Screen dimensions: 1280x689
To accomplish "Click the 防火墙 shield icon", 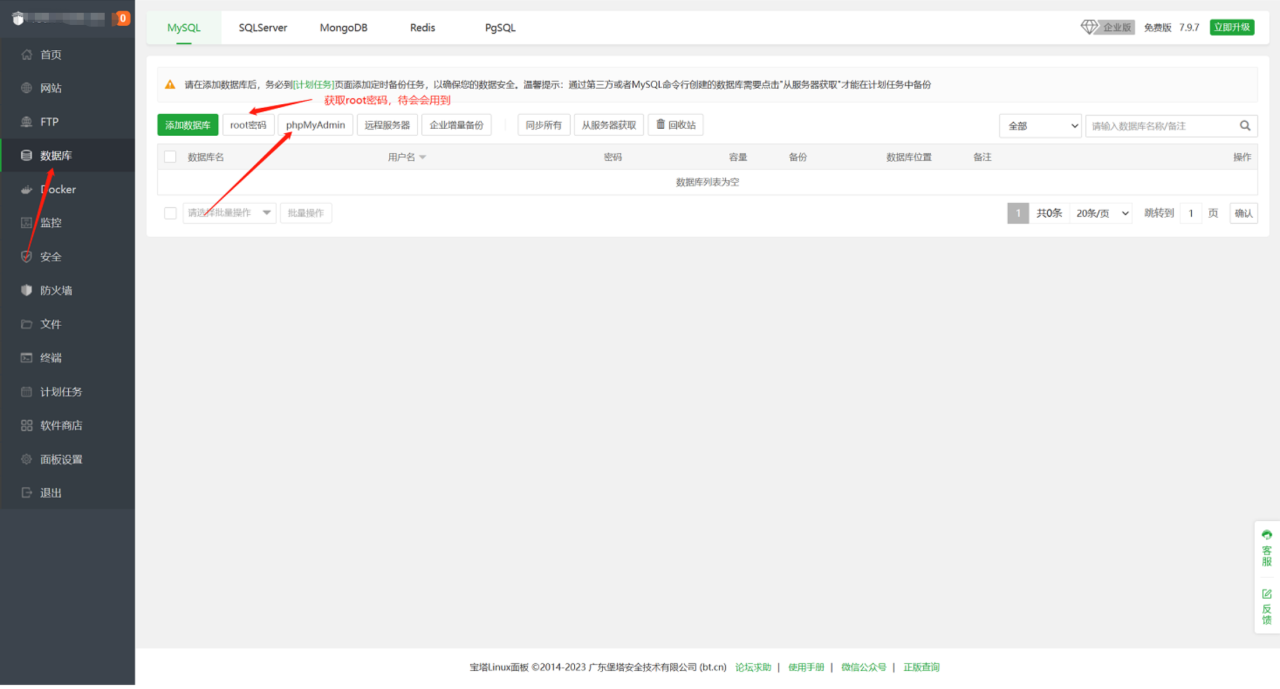I will (x=27, y=290).
